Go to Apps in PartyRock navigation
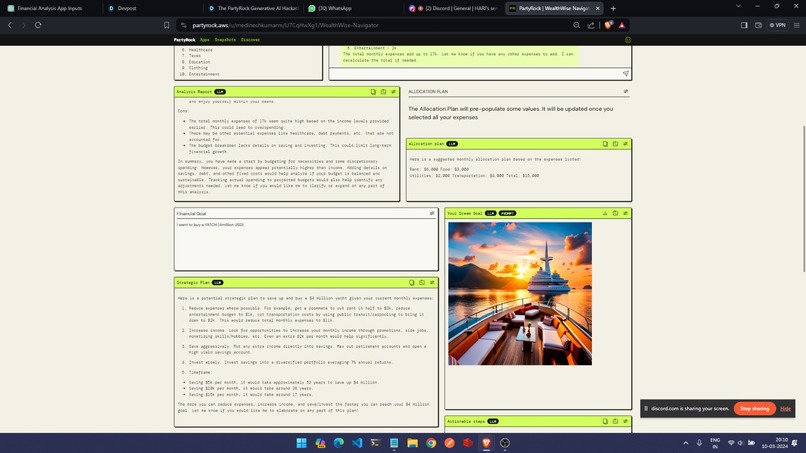The height and width of the screenshot is (453, 806). point(205,40)
